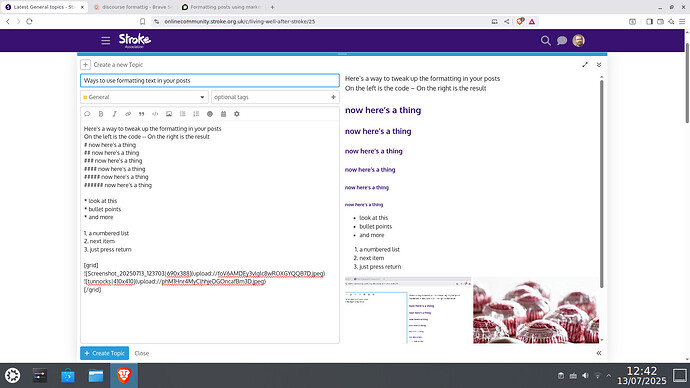Image resolution: width=690 pixels, height=388 pixels.
Task: Click the show desktop button
Action: [680, 376]
